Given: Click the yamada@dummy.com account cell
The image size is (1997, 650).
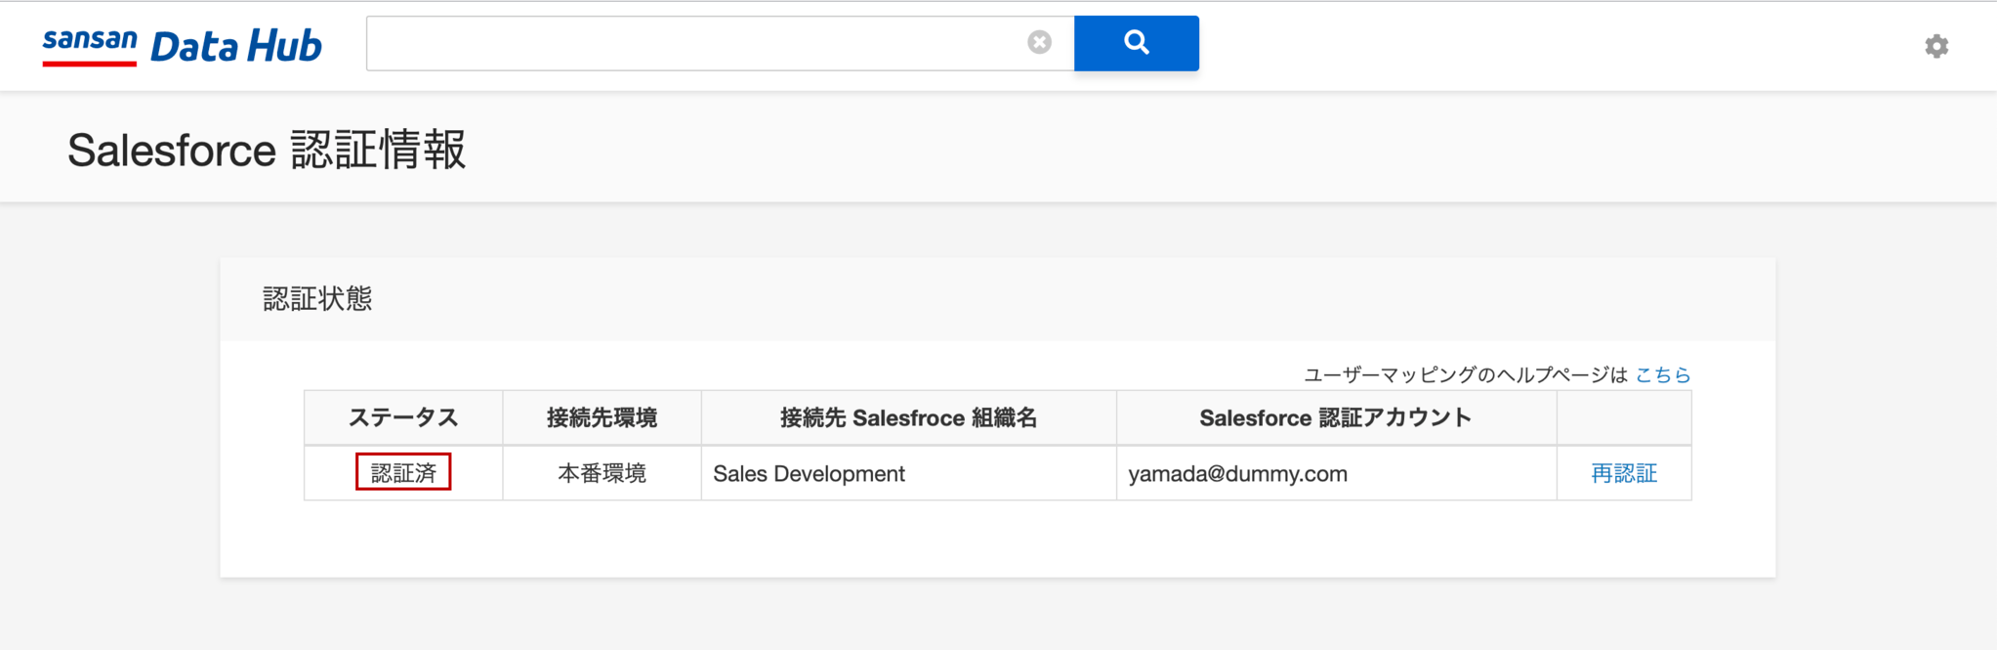Looking at the screenshot, I should (1336, 473).
